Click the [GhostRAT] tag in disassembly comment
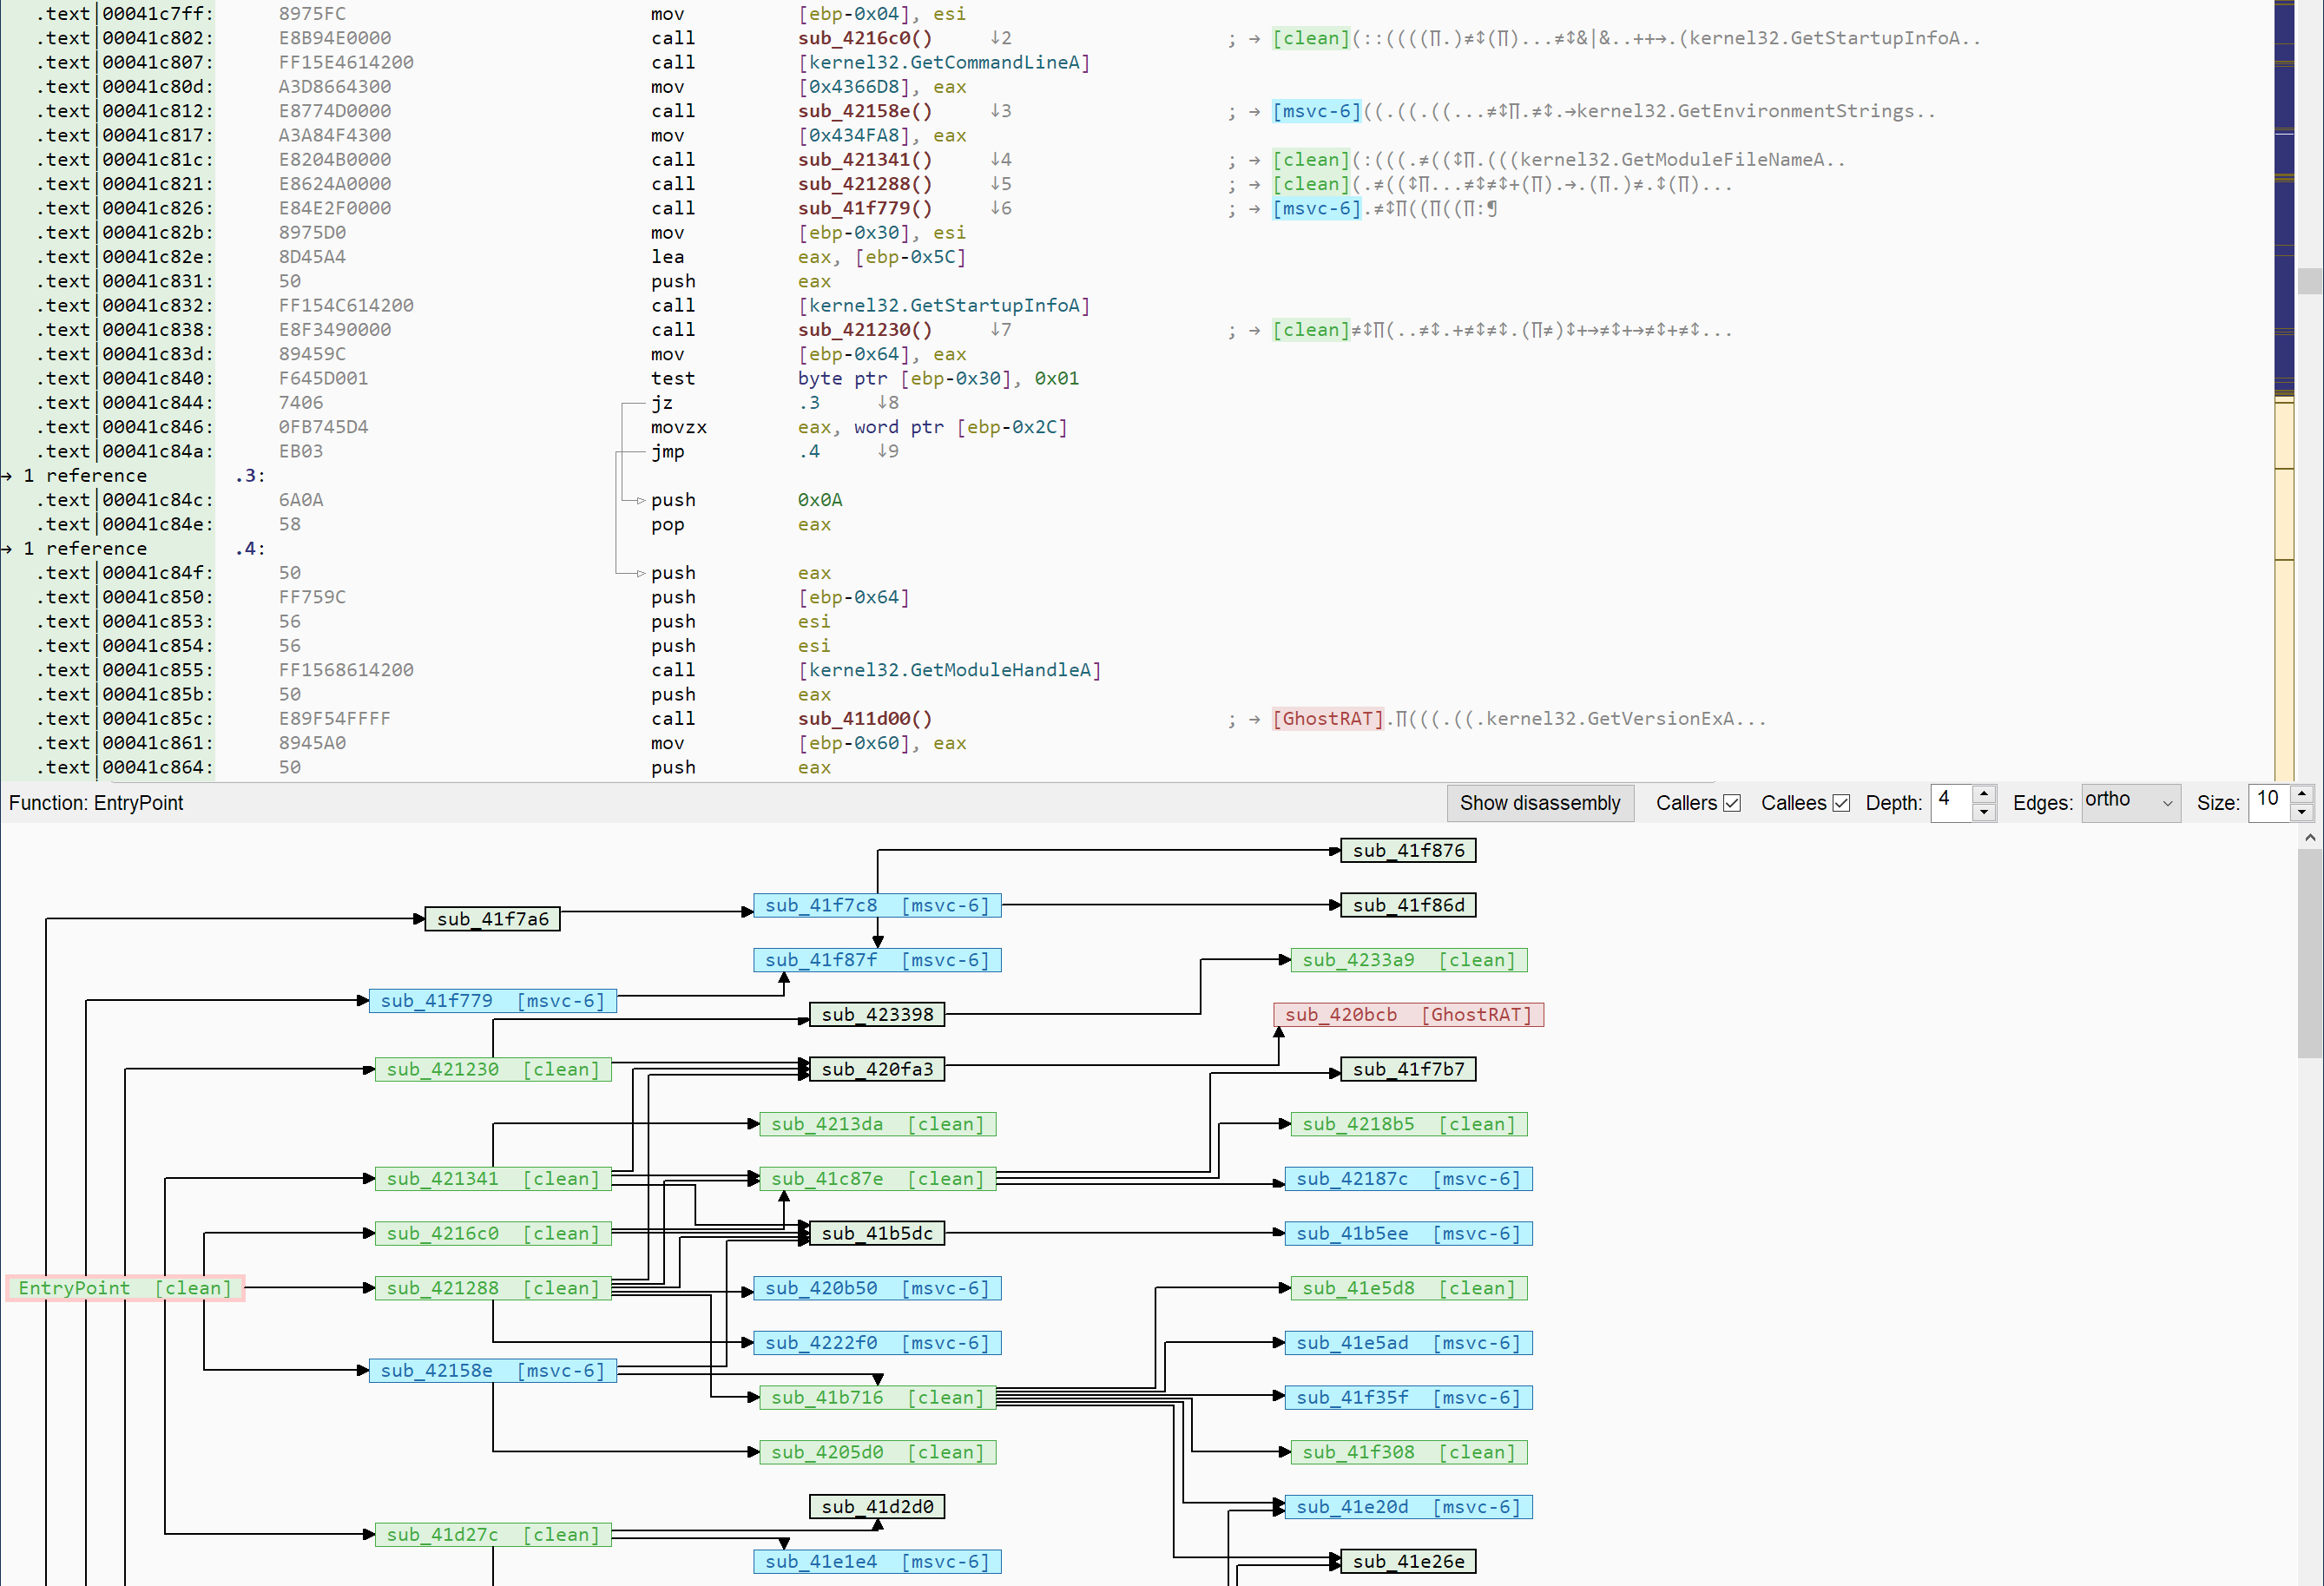The height and width of the screenshot is (1586, 2324). coord(1327,718)
